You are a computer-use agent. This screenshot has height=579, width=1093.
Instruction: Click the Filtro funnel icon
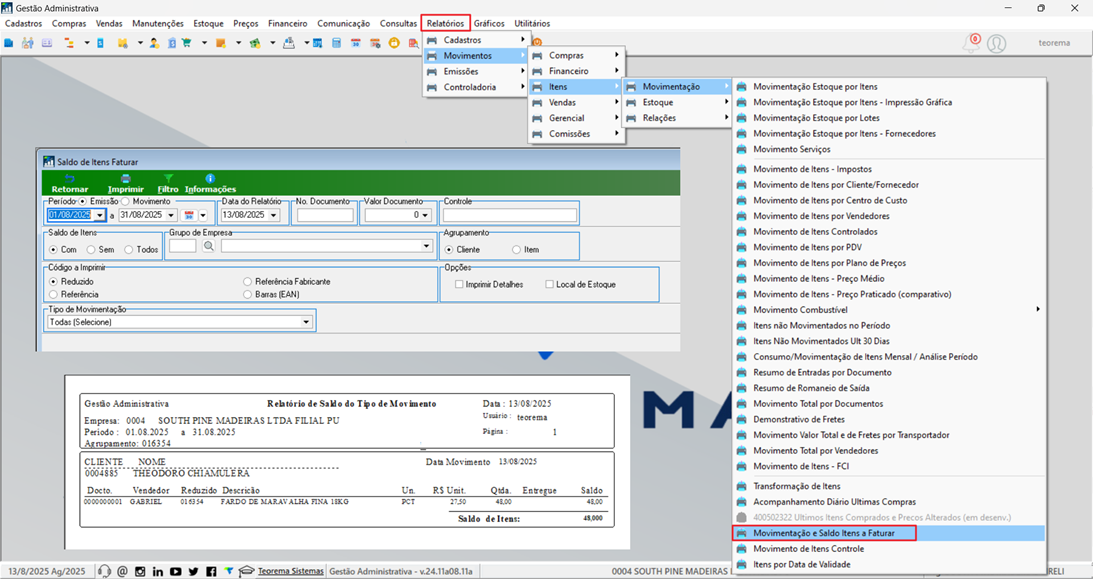coord(168,178)
